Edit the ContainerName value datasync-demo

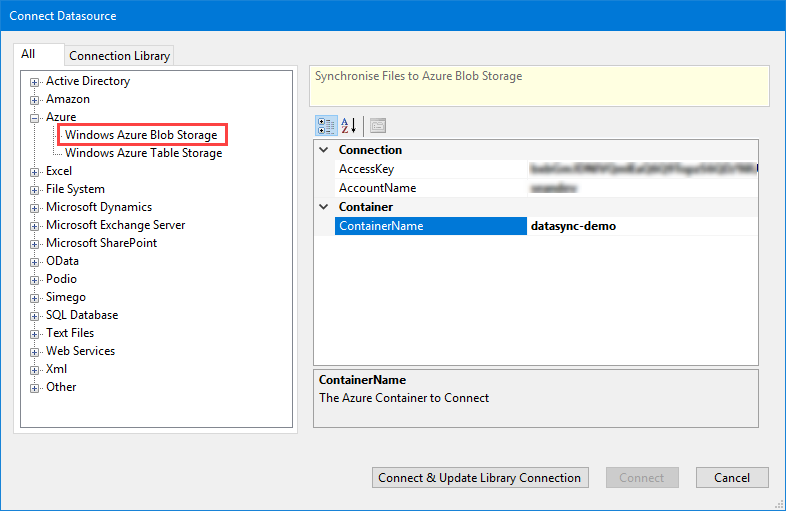(643, 226)
